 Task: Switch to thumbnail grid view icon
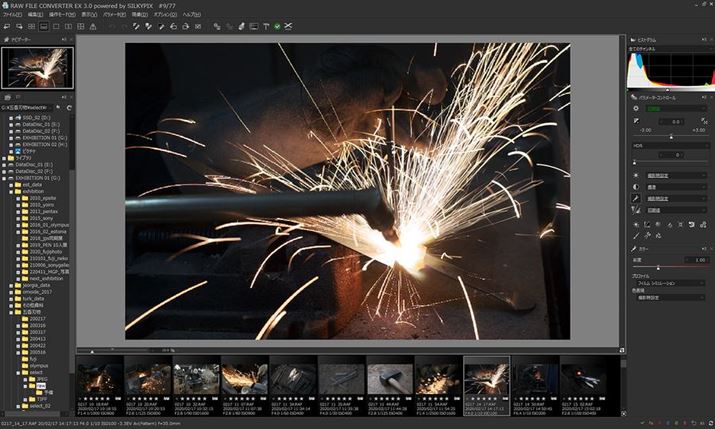click(x=31, y=26)
